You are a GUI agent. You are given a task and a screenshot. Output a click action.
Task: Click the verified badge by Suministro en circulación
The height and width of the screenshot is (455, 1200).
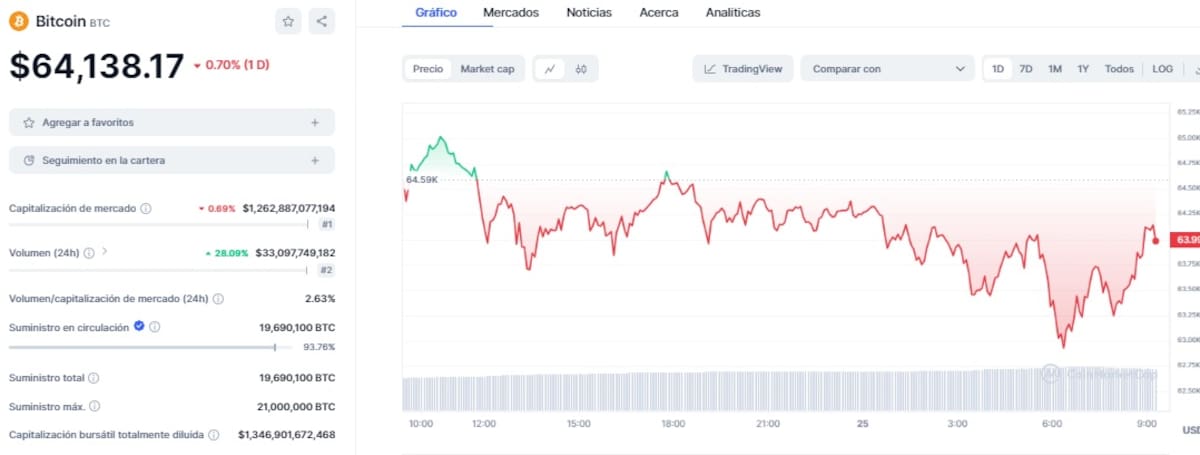139,326
